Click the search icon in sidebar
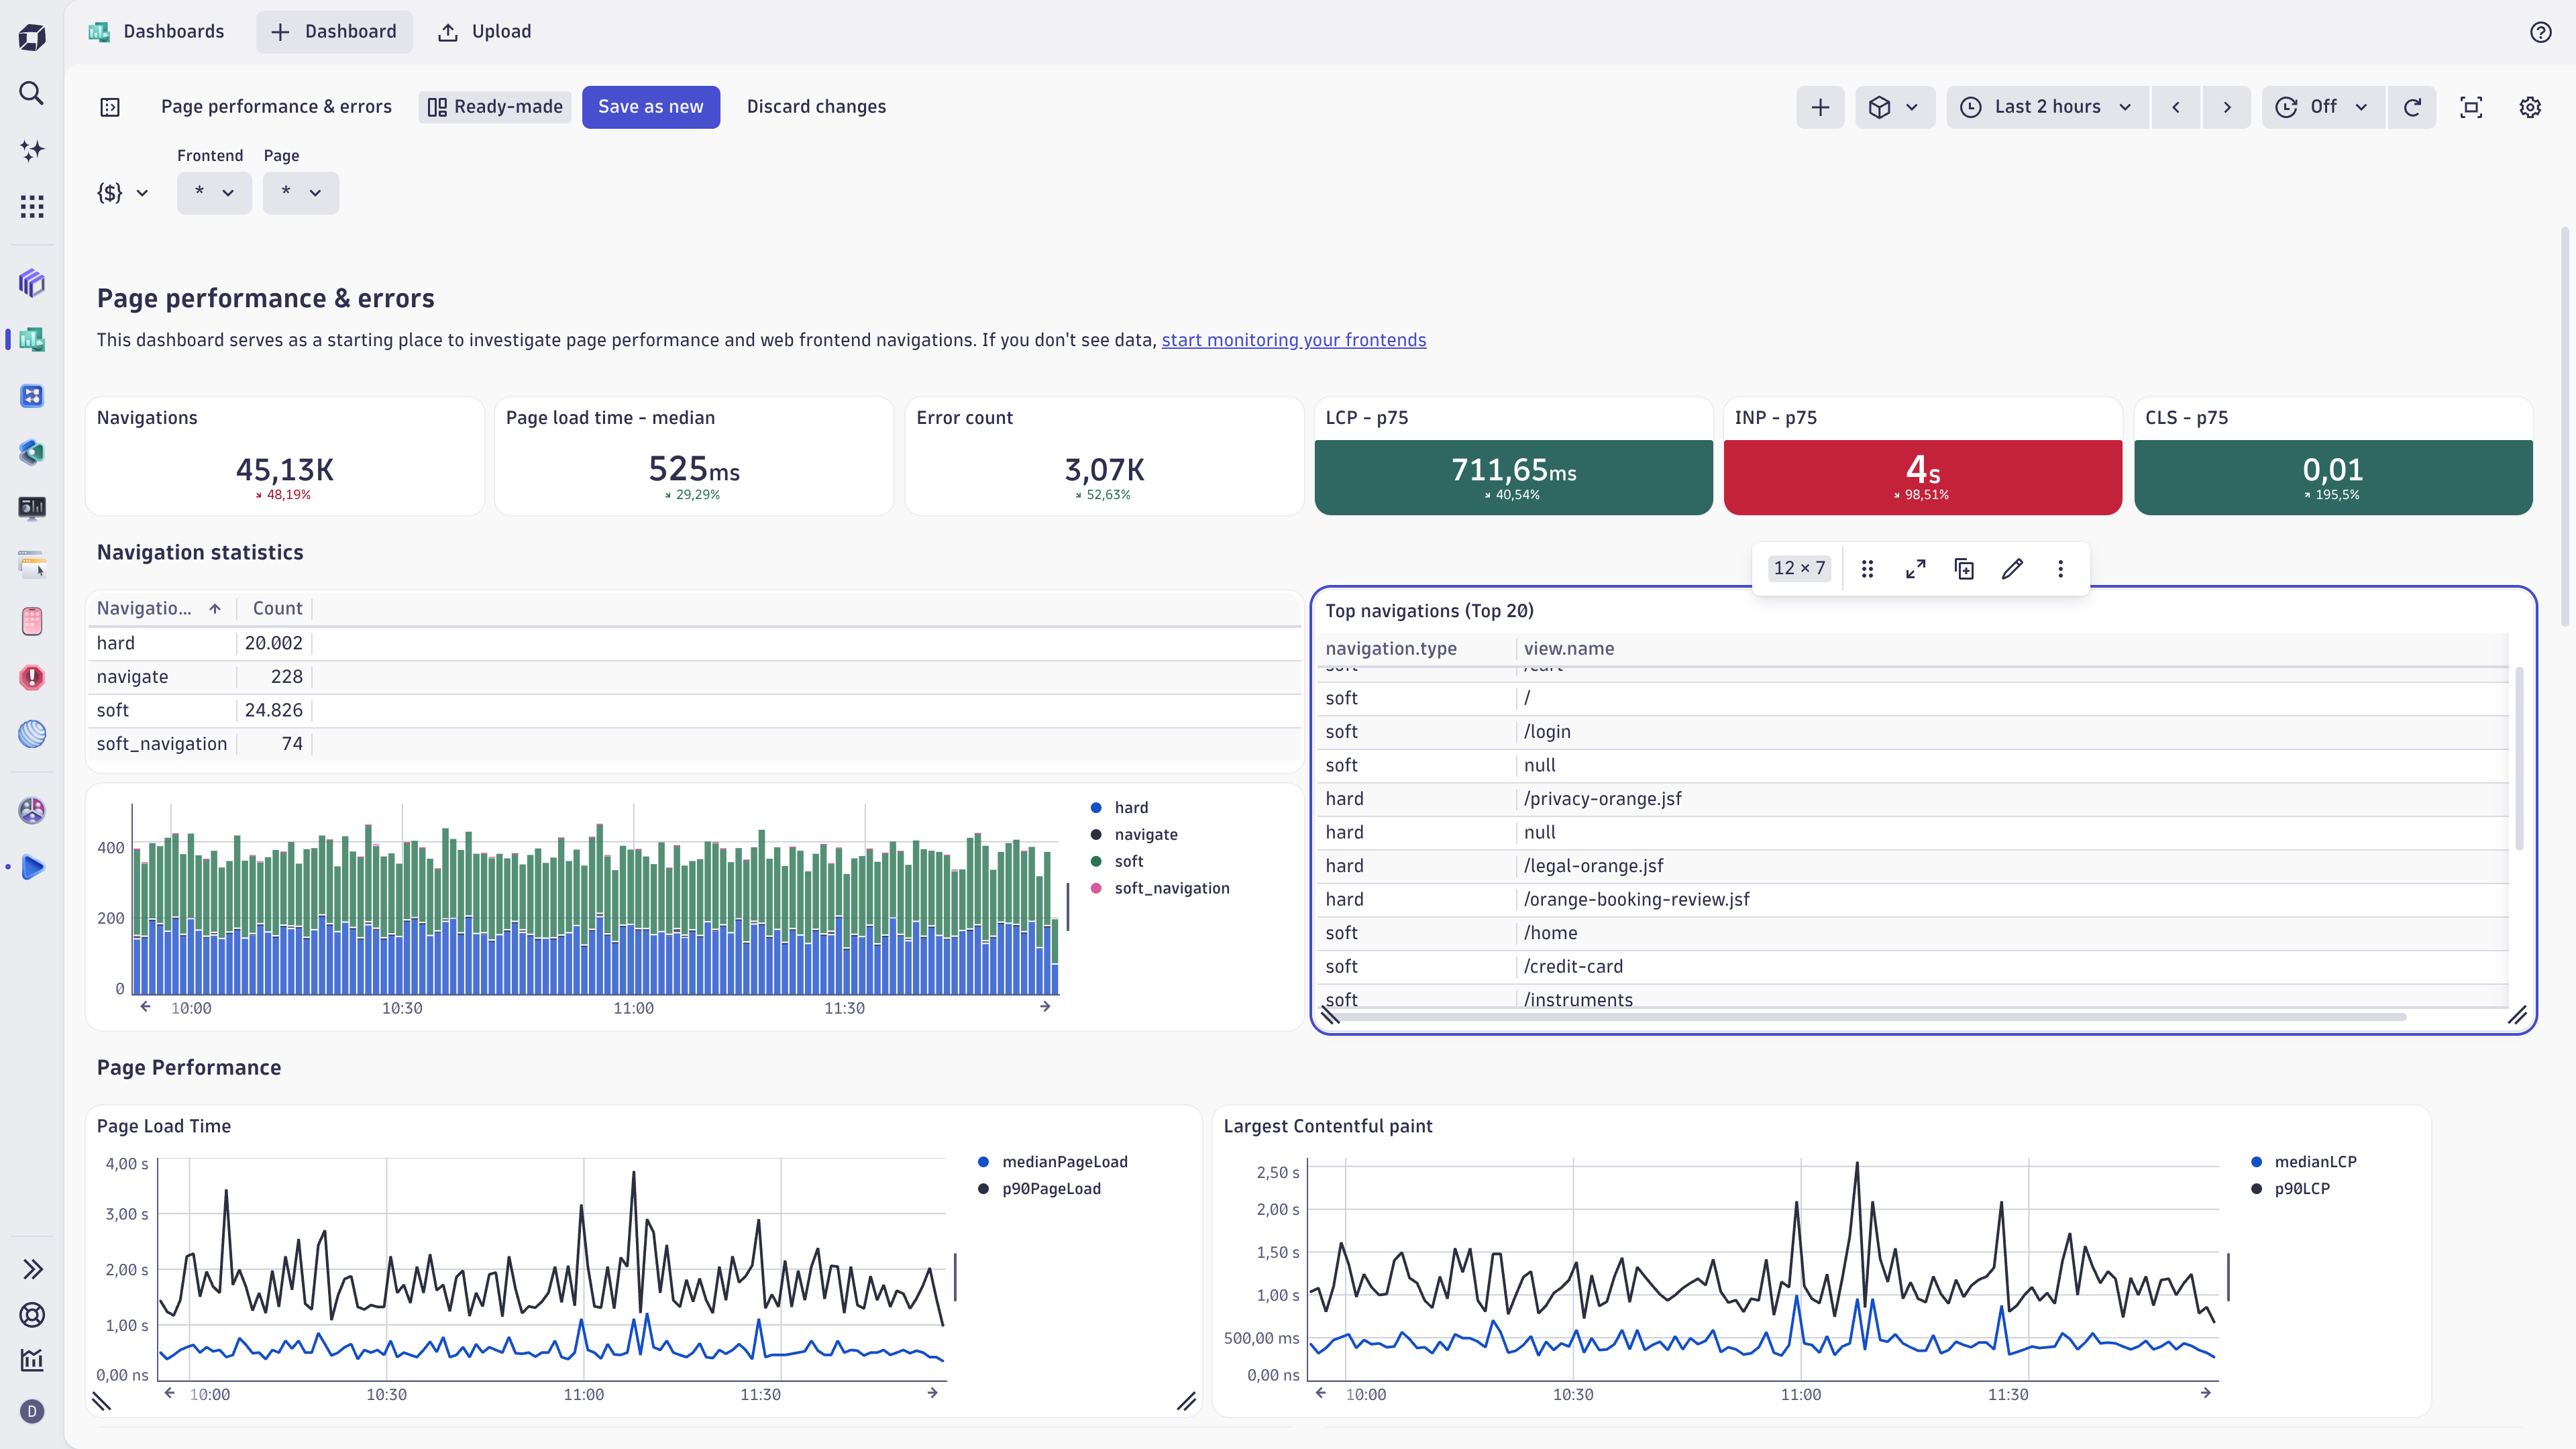2576x1449 pixels. 32,93
